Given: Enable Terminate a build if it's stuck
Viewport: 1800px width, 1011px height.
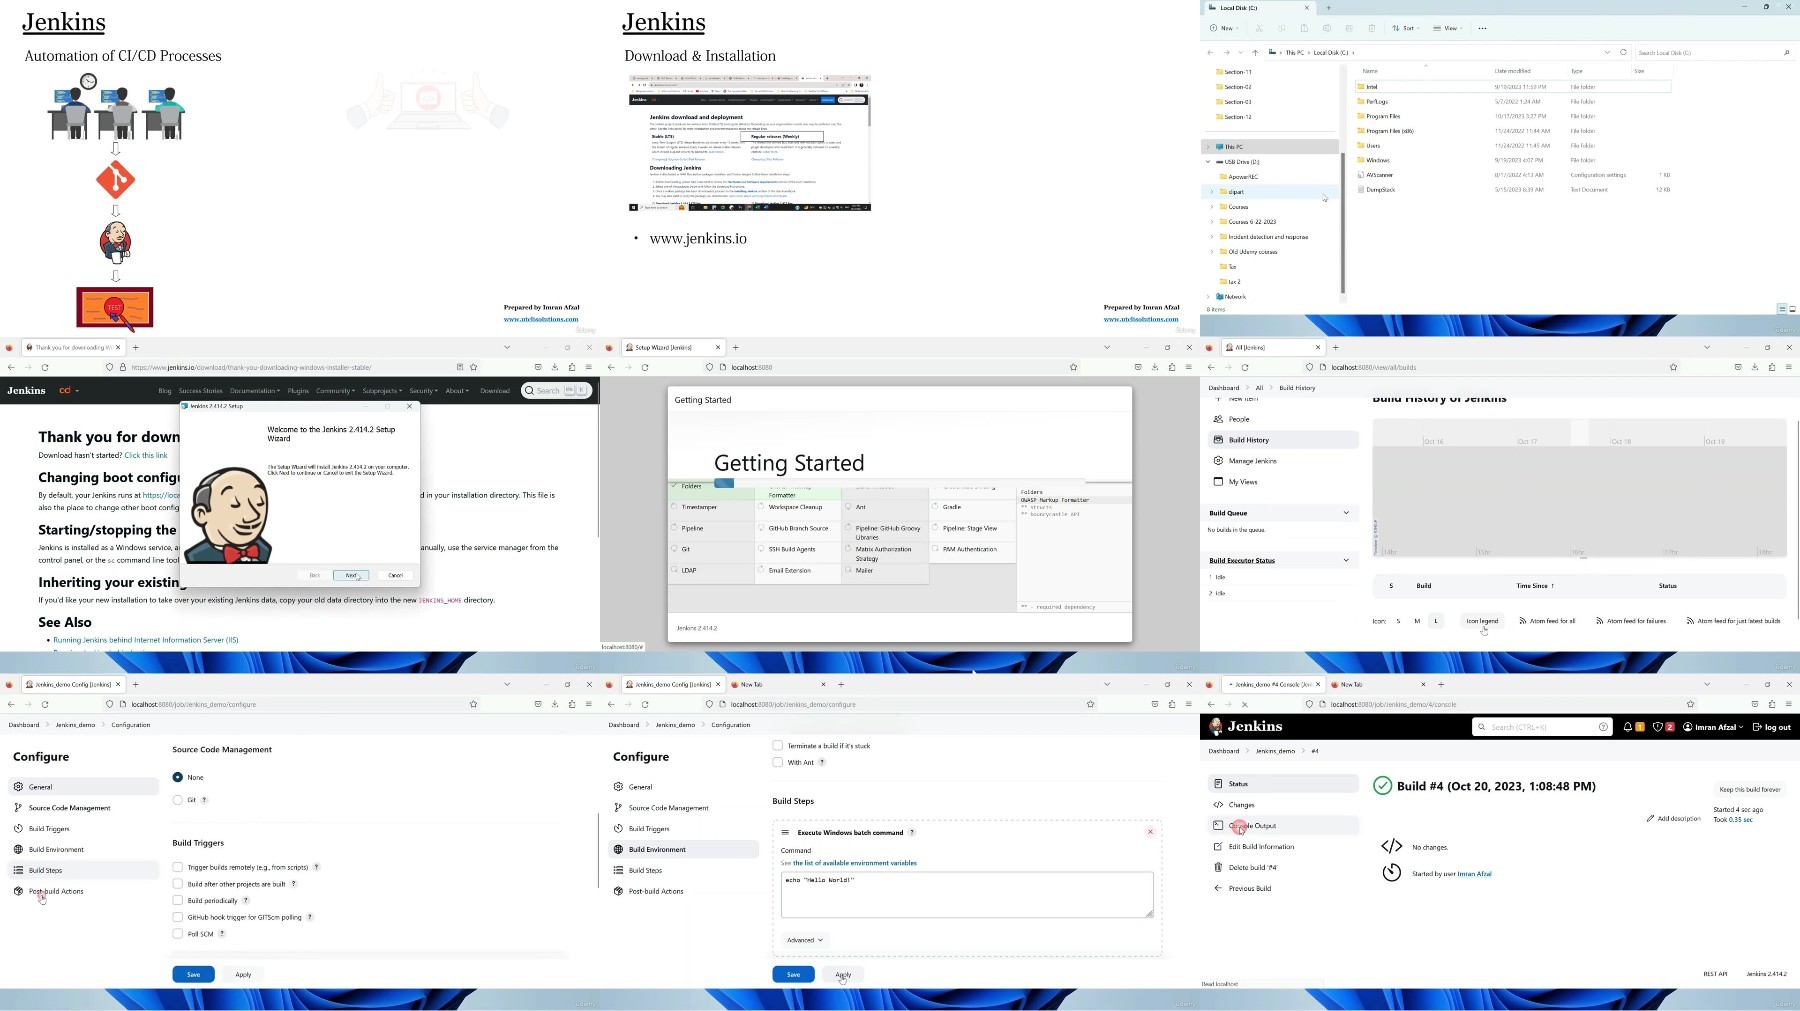Looking at the screenshot, I should 778,746.
